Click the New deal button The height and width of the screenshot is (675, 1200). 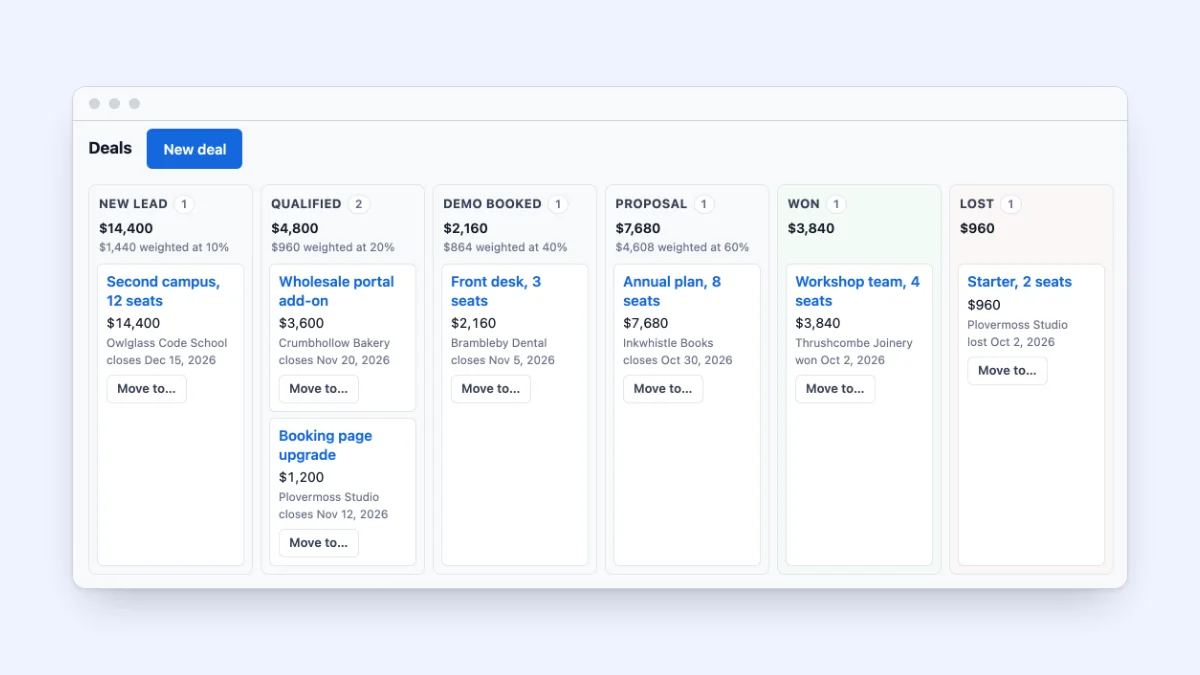tap(194, 149)
